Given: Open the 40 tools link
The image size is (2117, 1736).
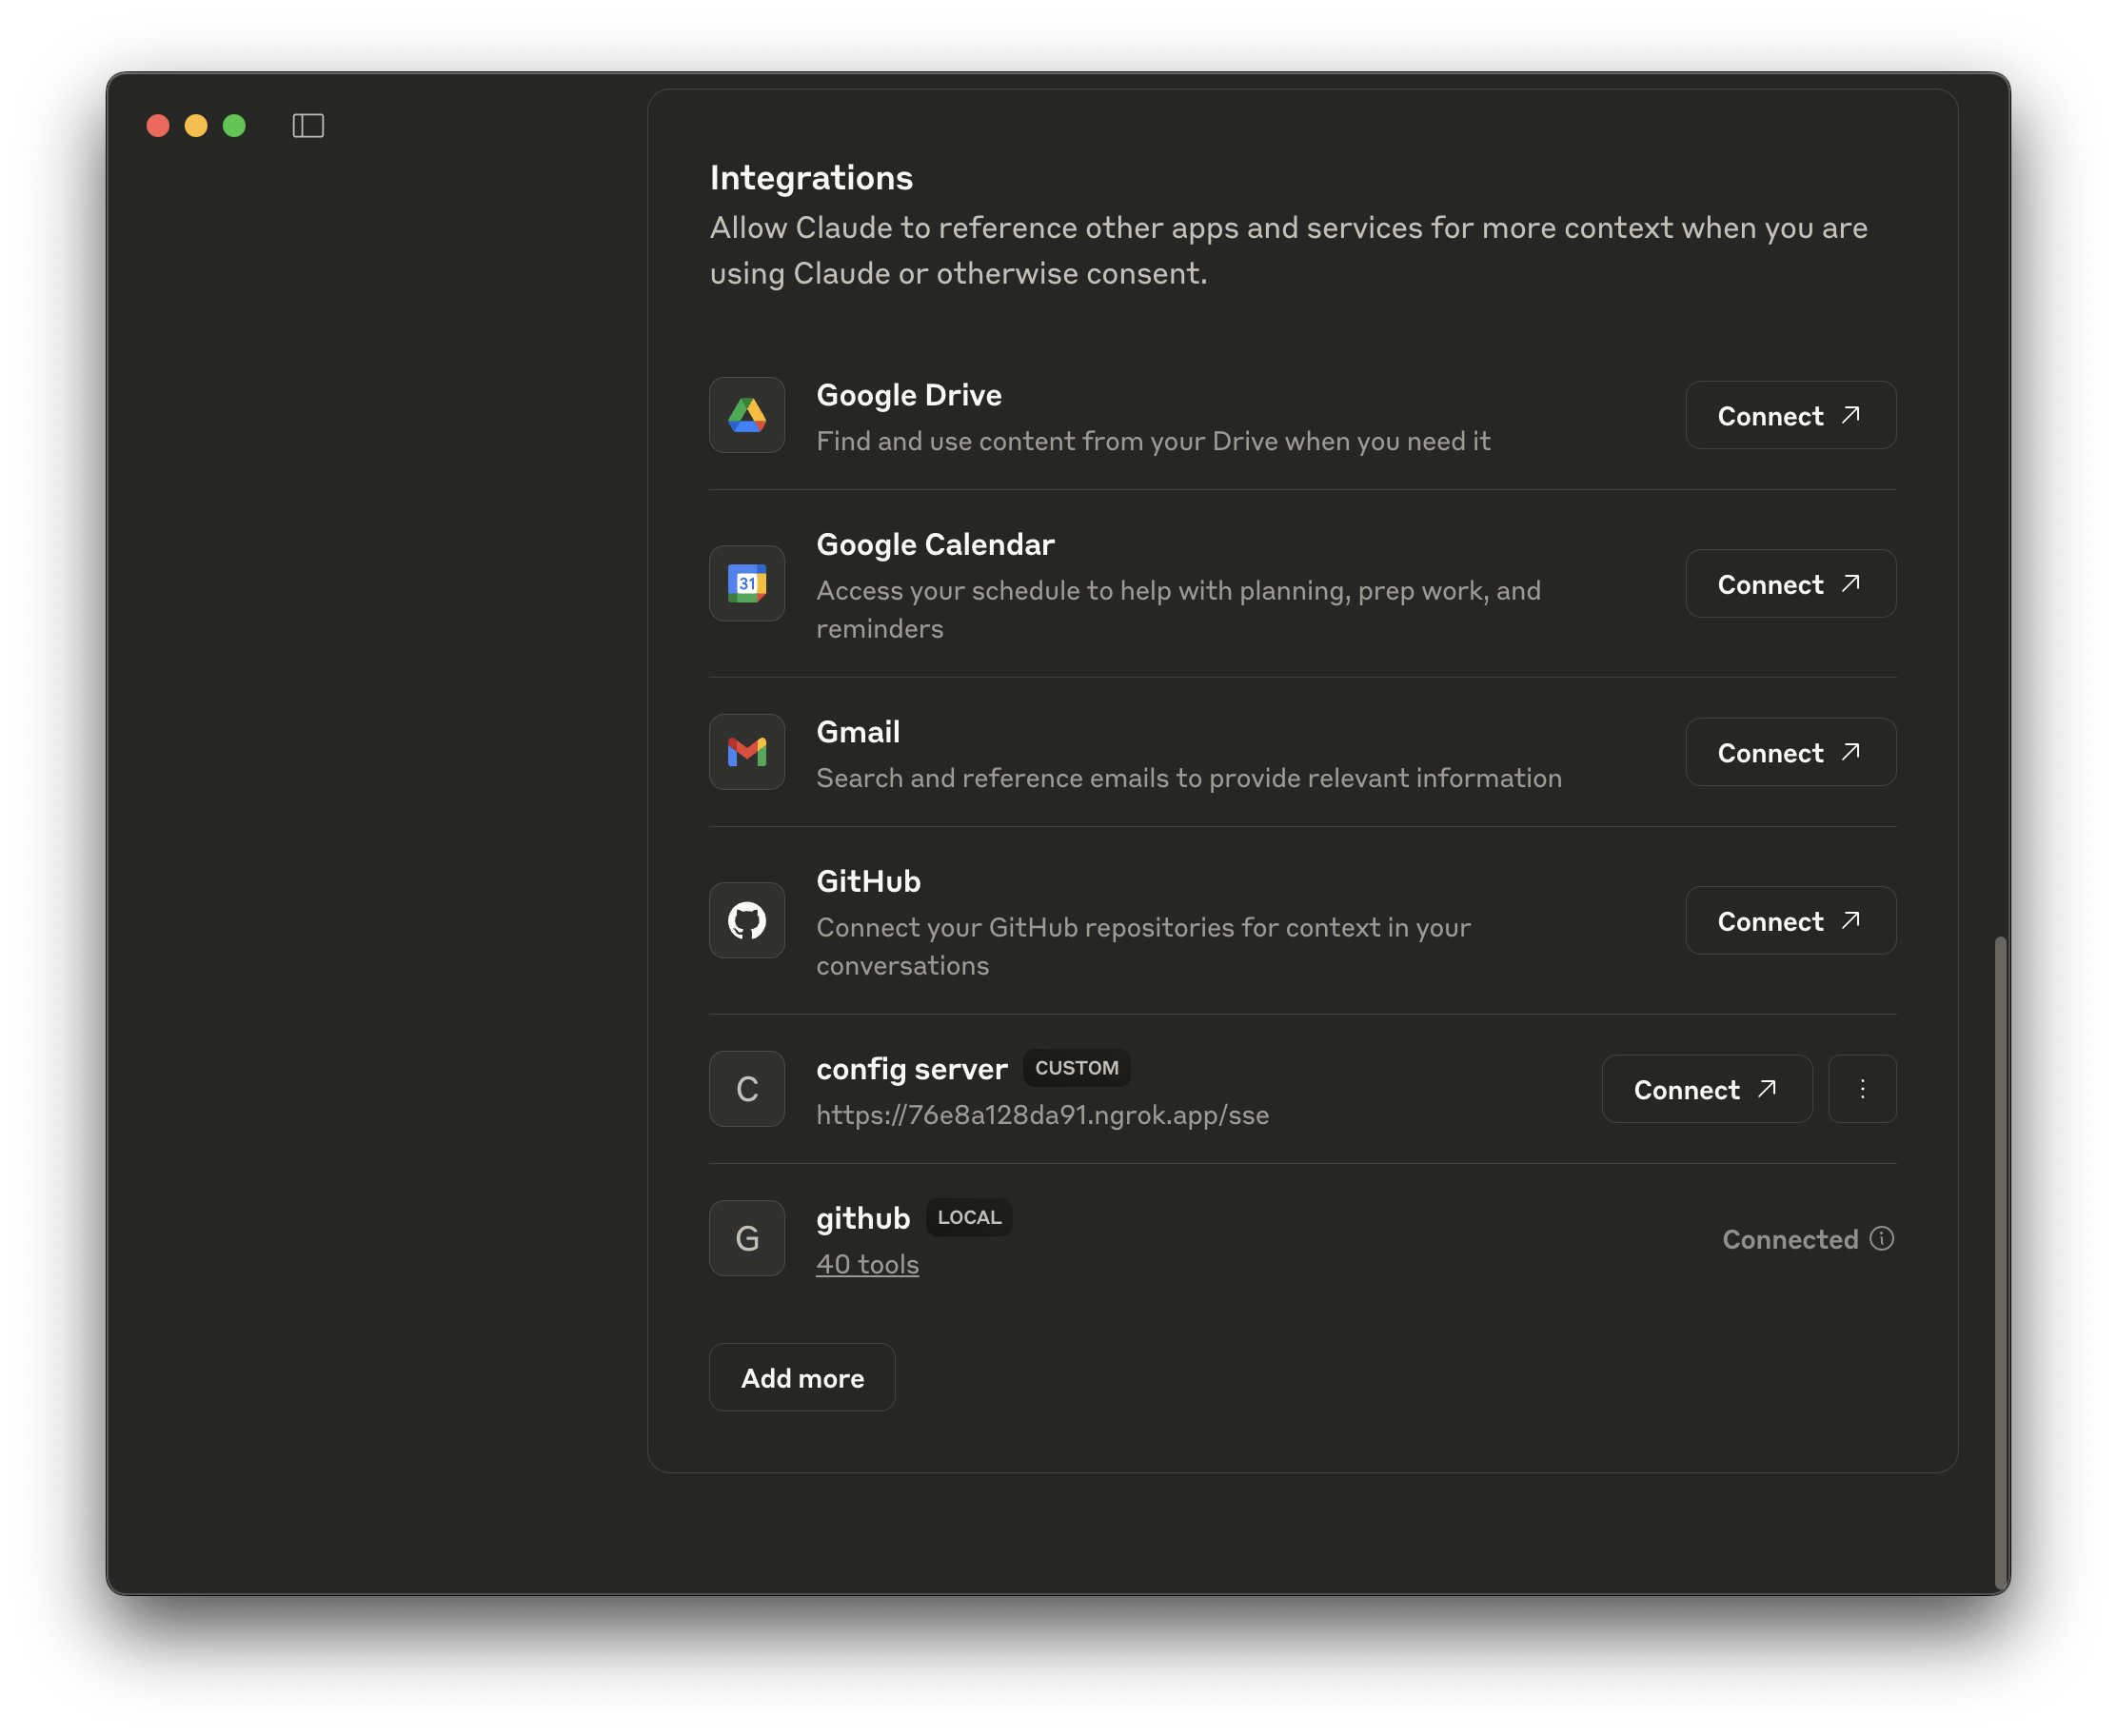Looking at the screenshot, I should [867, 1264].
